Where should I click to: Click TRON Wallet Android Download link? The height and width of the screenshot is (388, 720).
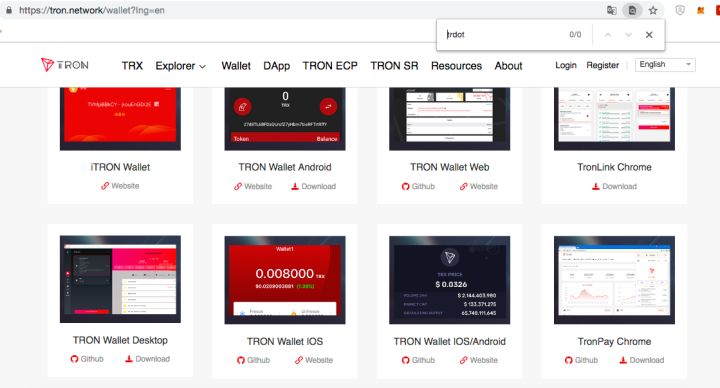[314, 186]
